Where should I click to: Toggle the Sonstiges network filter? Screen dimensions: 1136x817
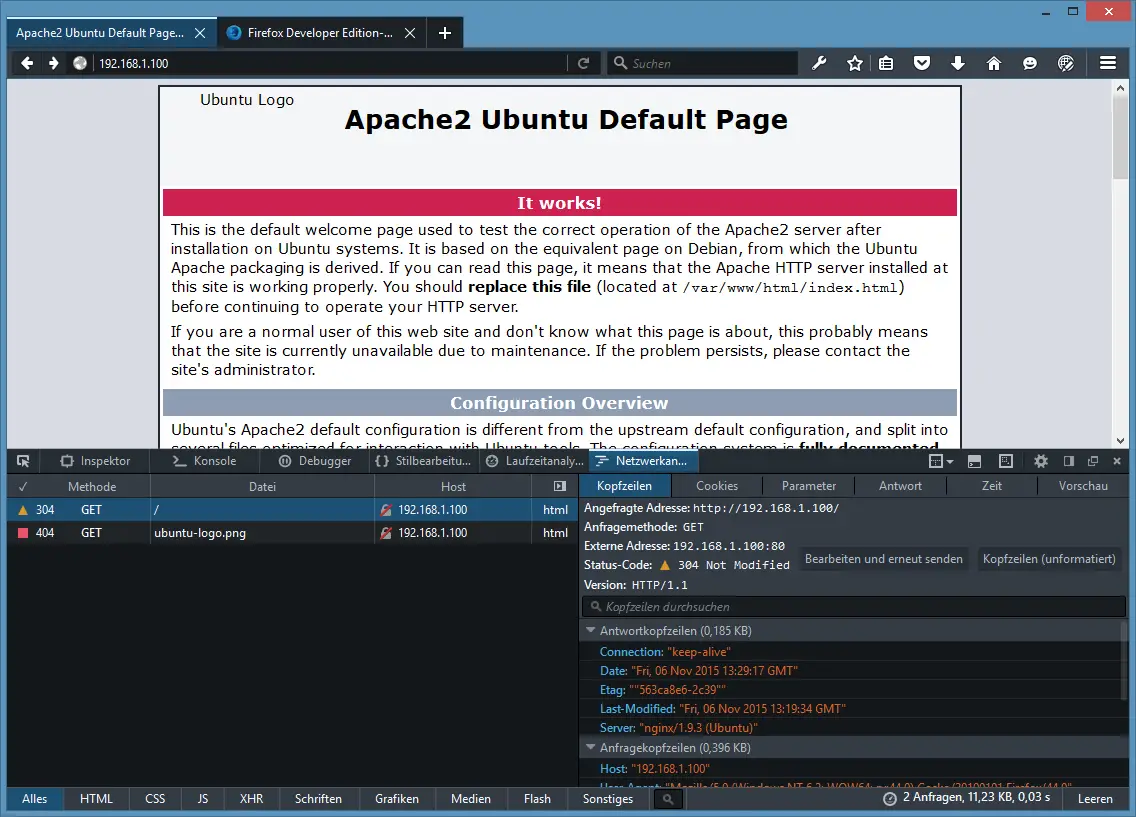coord(608,799)
